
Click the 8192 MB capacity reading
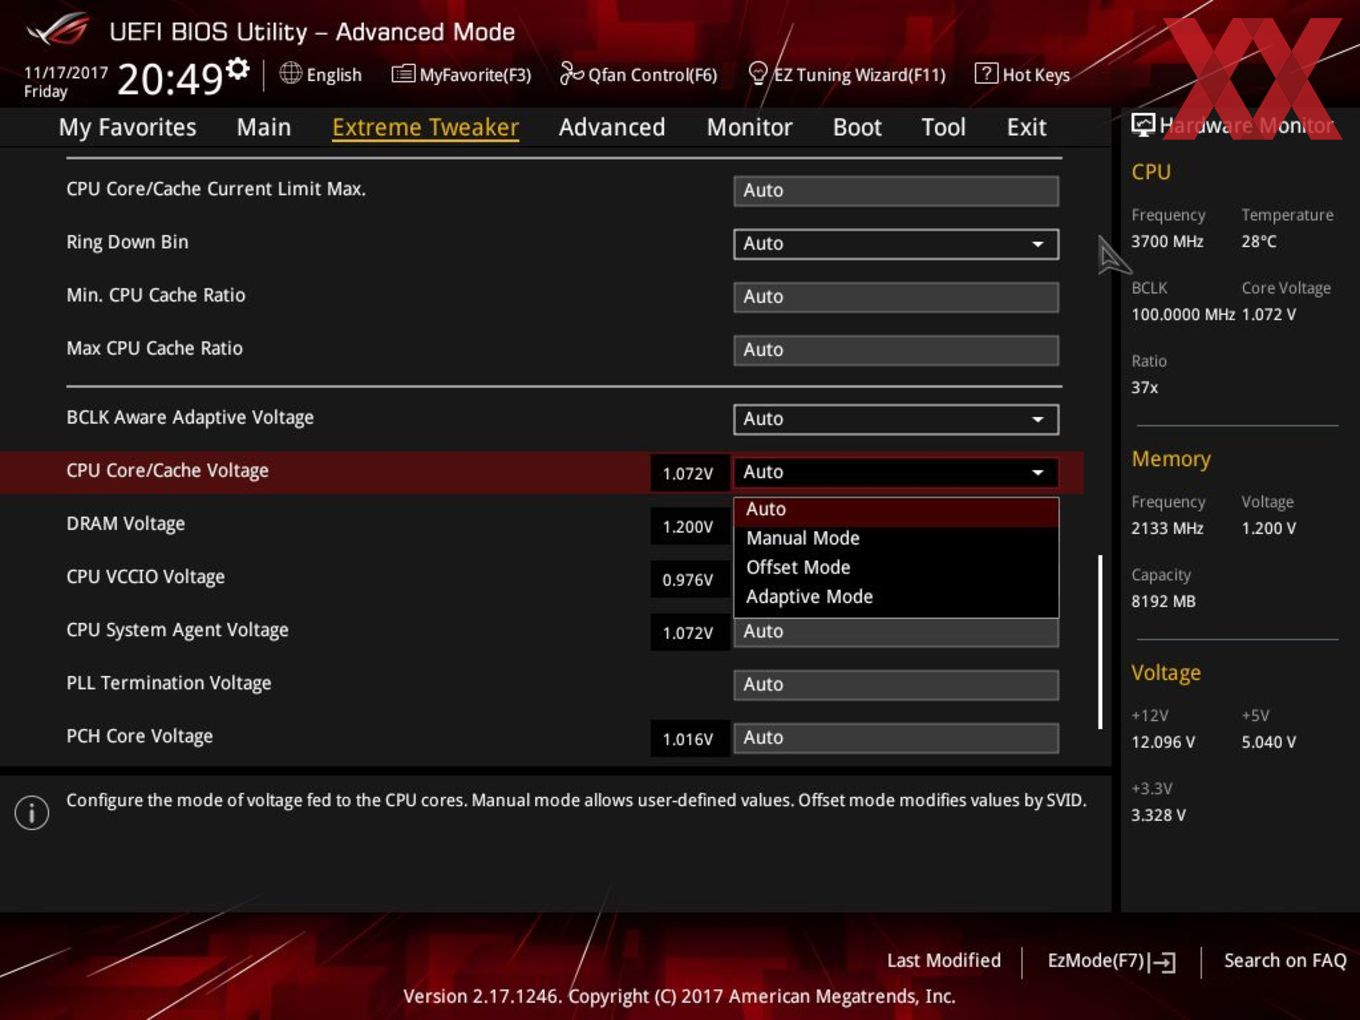(1163, 601)
